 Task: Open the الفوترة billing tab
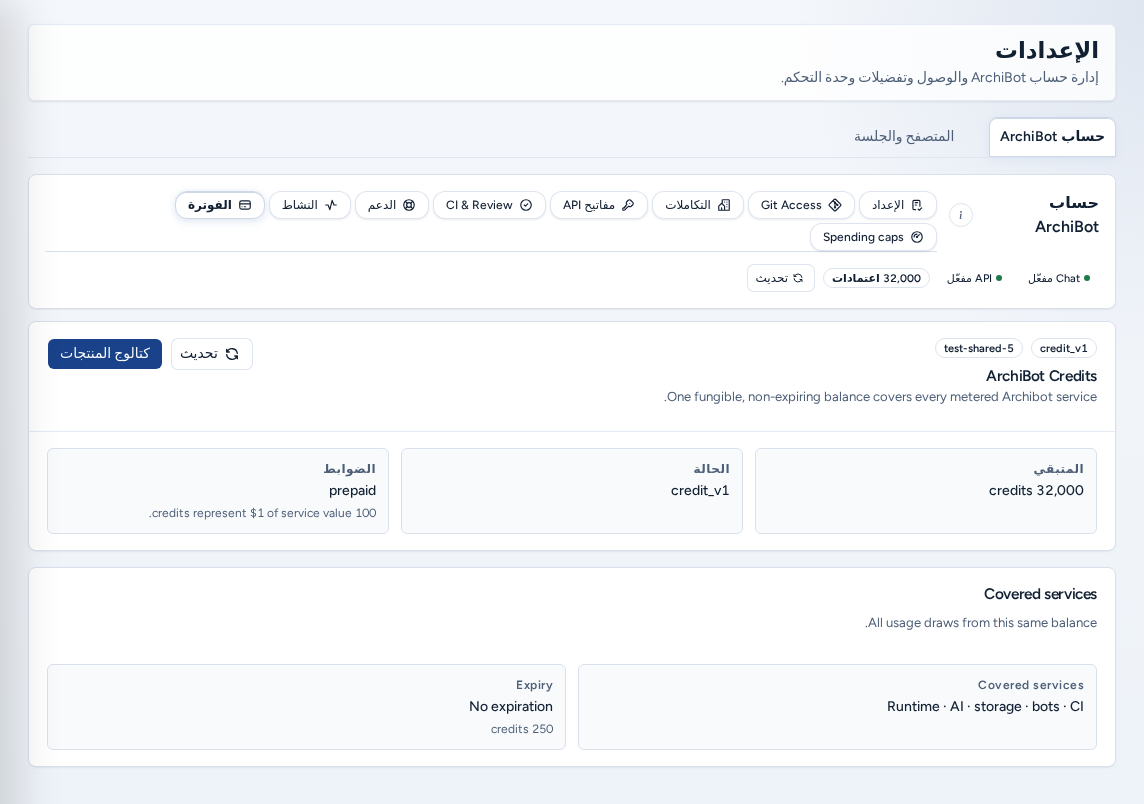[x=220, y=205]
